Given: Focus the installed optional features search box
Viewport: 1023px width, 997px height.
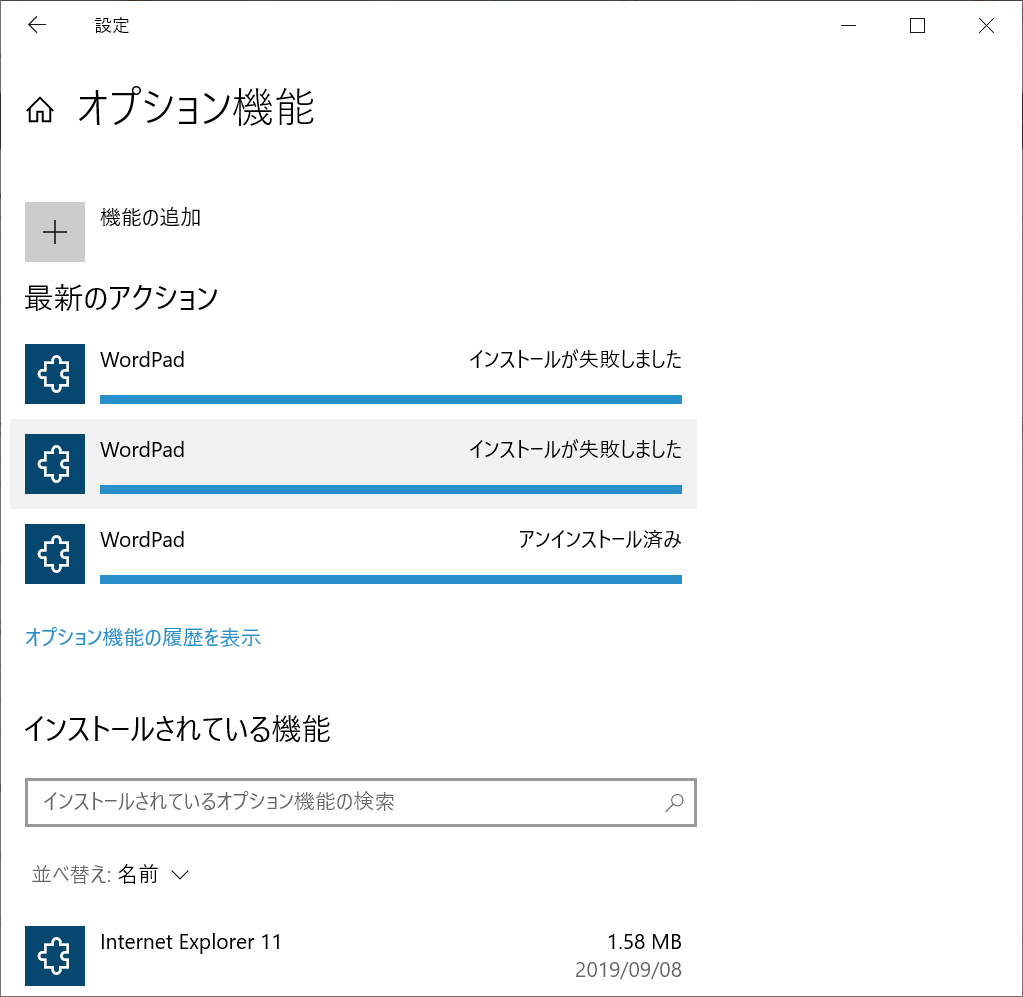Looking at the screenshot, I should (361, 802).
